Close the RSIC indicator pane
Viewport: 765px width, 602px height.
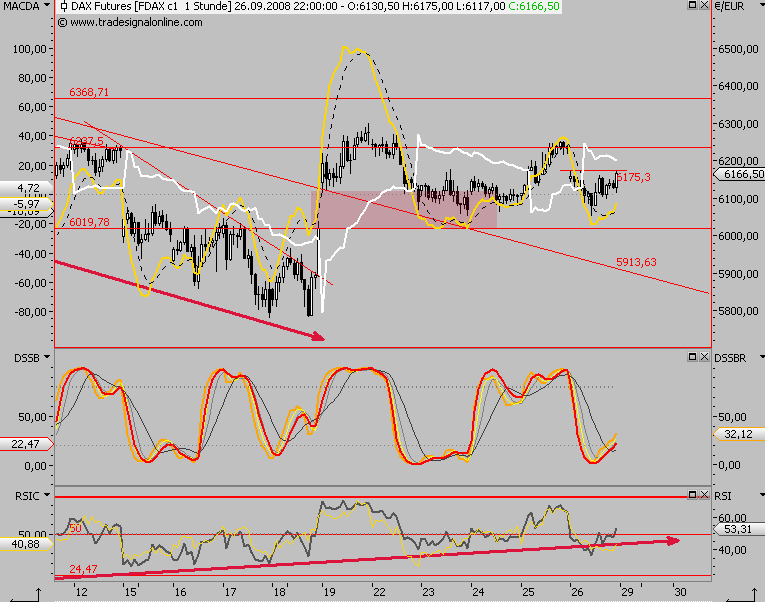(x=704, y=495)
